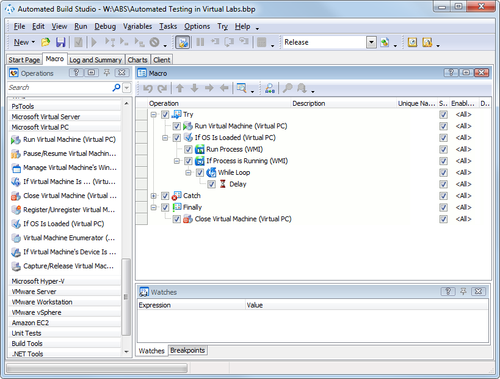Uncheck the Try operation checkbox
The image size is (500, 379).
click(x=165, y=115)
